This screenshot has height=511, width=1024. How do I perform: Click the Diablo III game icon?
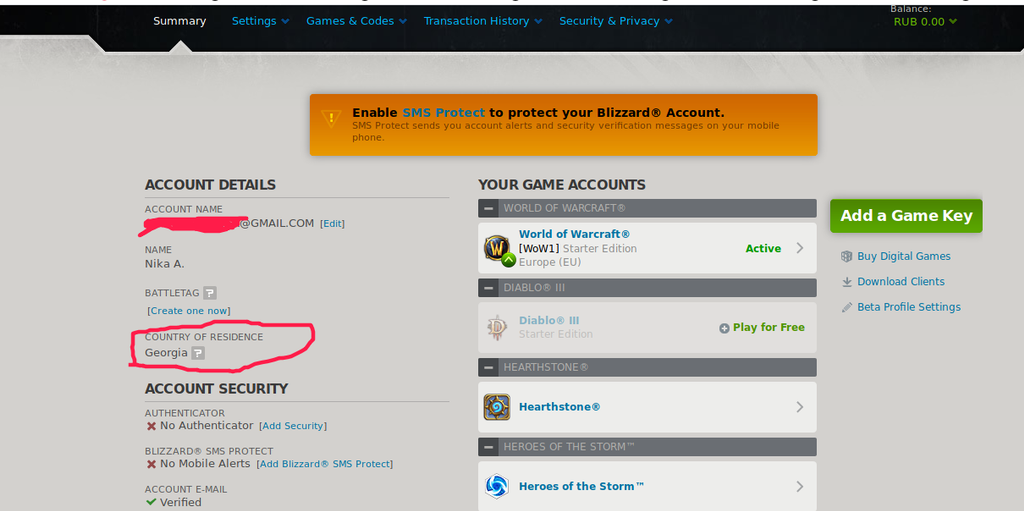point(498,327)
